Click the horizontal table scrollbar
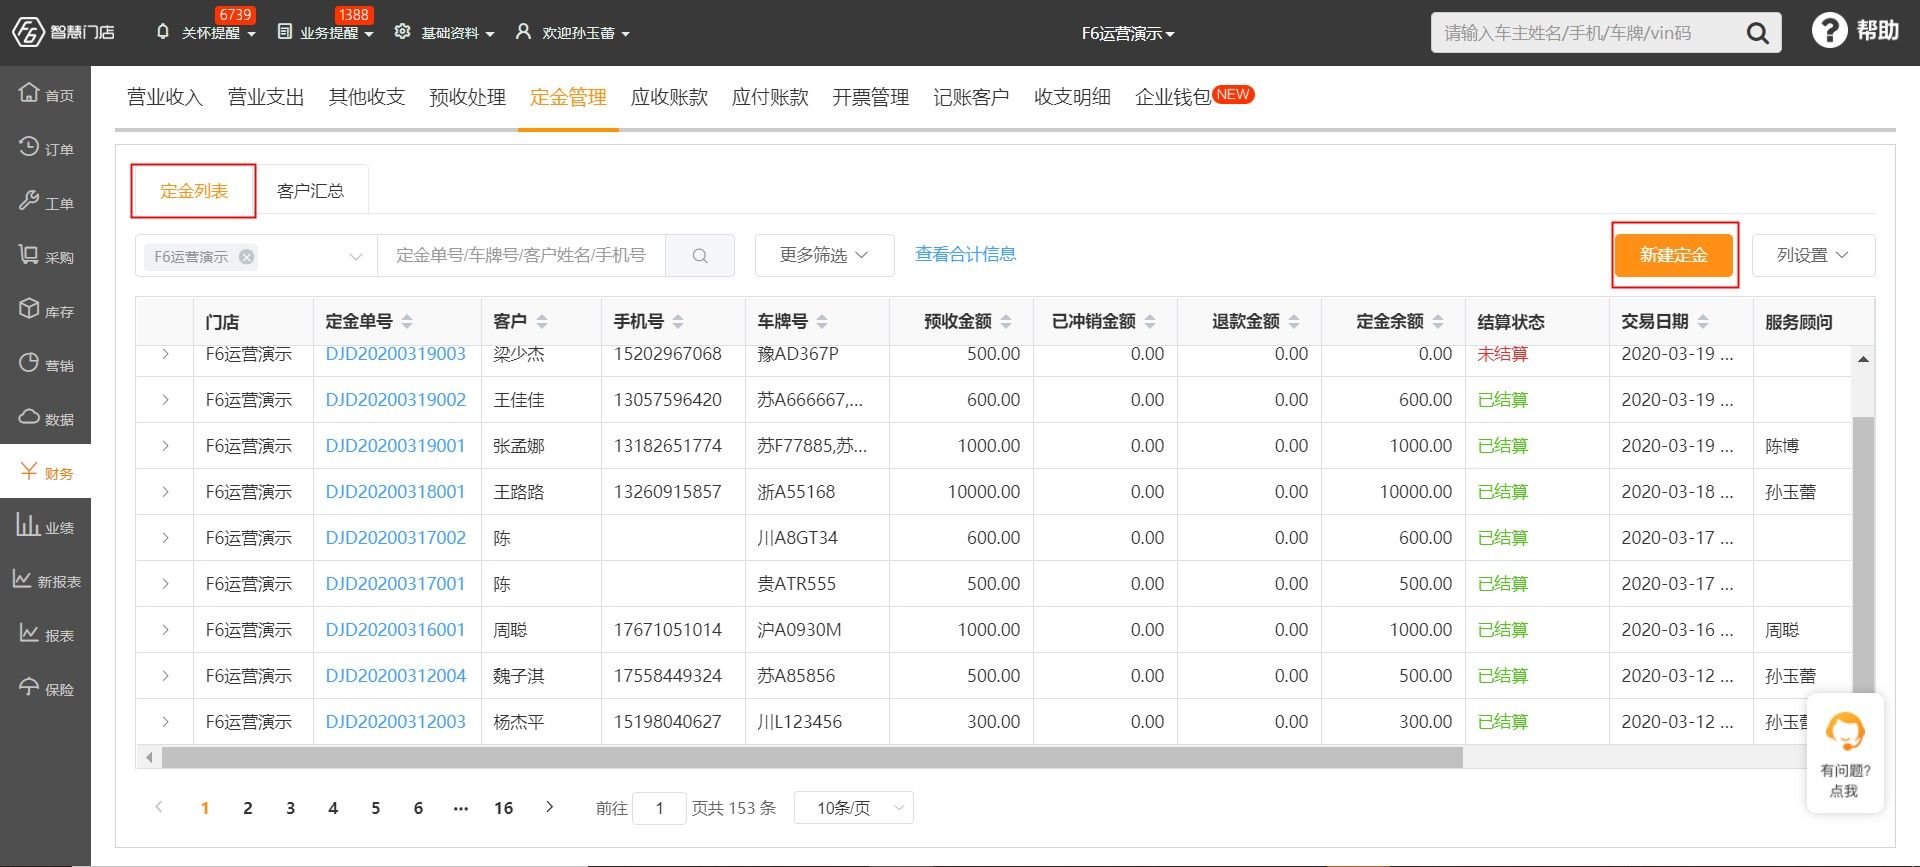The width and height of the screenshot is (1920, 867). coord(812,758)
